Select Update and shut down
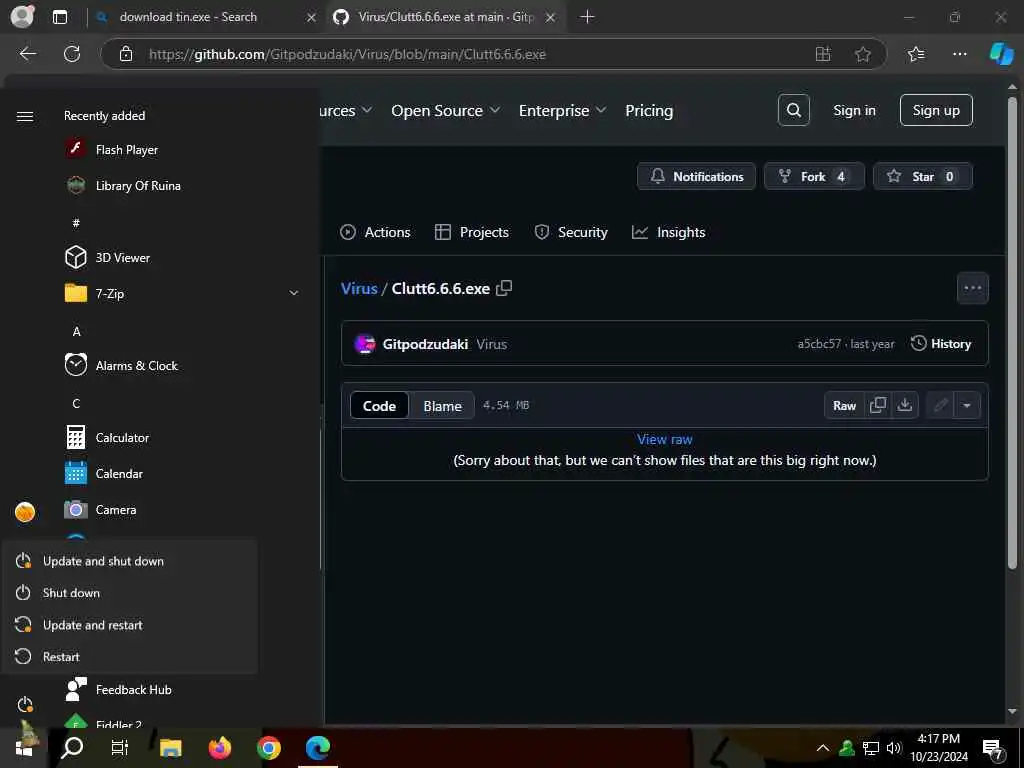 [129, 561]
